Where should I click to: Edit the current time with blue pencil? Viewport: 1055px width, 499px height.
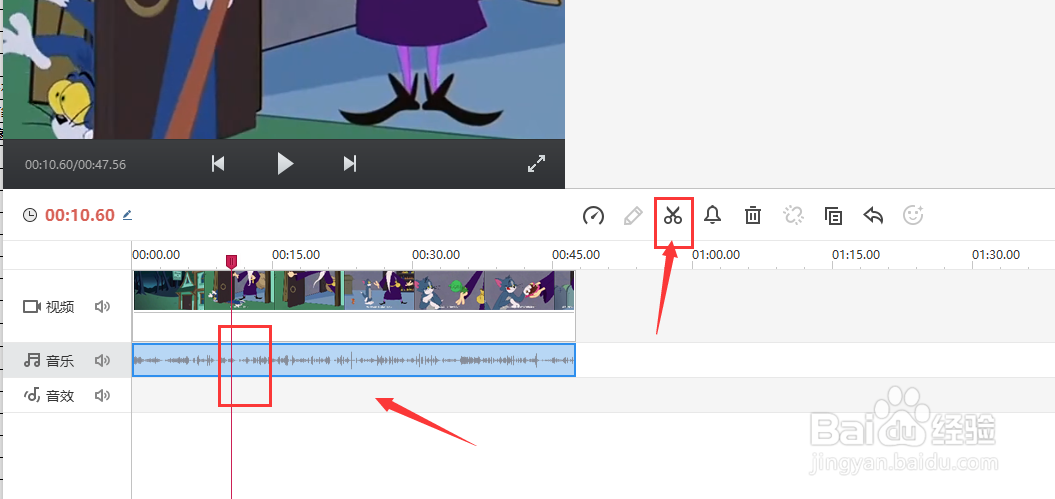127,215
